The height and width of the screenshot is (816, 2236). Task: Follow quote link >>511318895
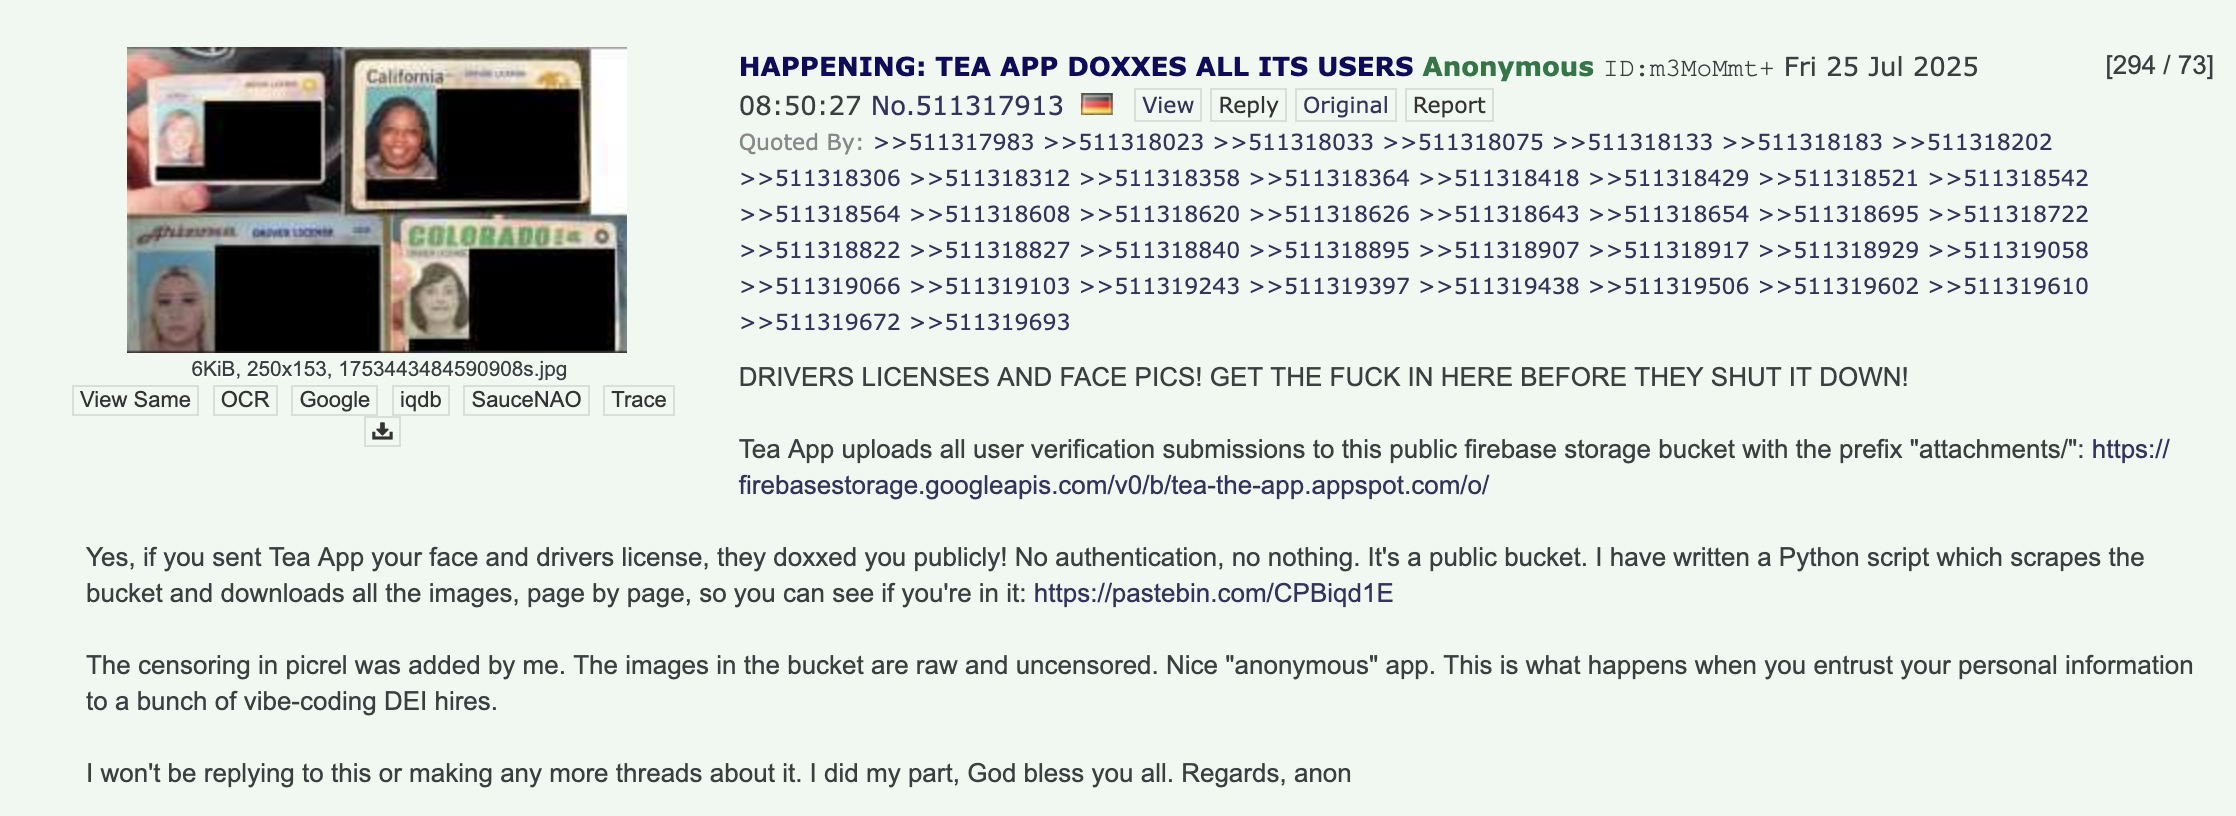[1329, 250]
